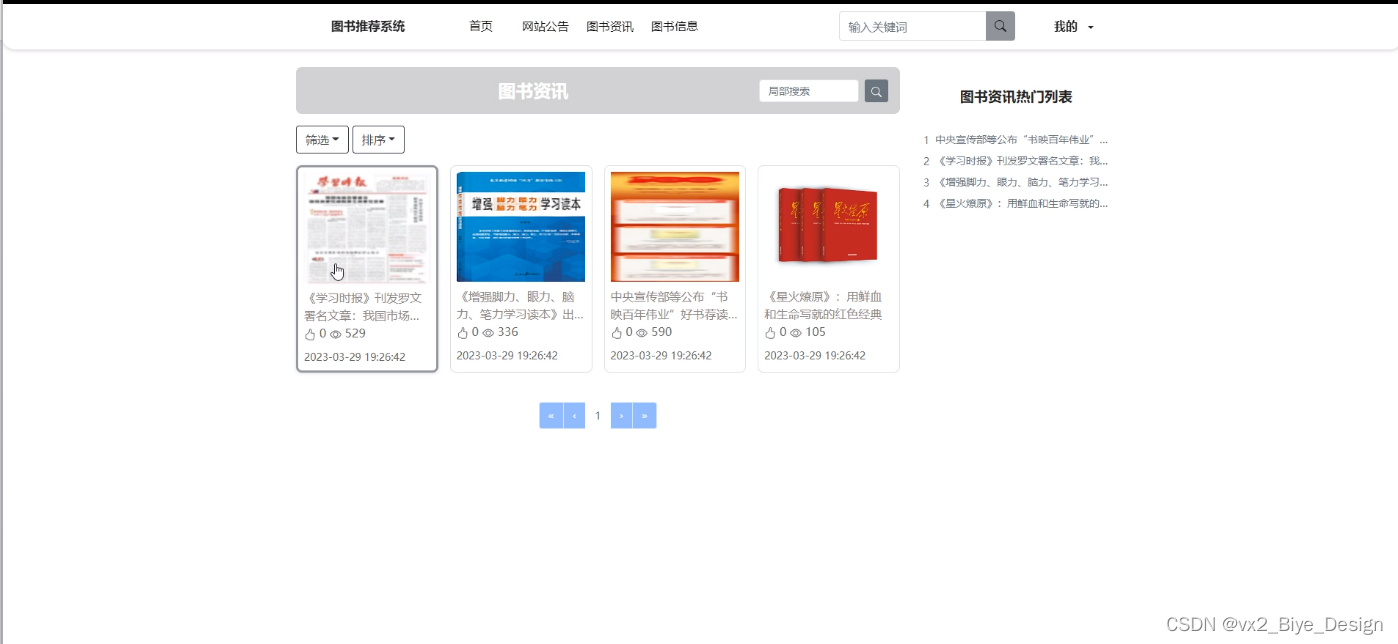Open the 《学习时报》 newspaper thumbnail
1398x644 pixels.
tap(367, 227)
